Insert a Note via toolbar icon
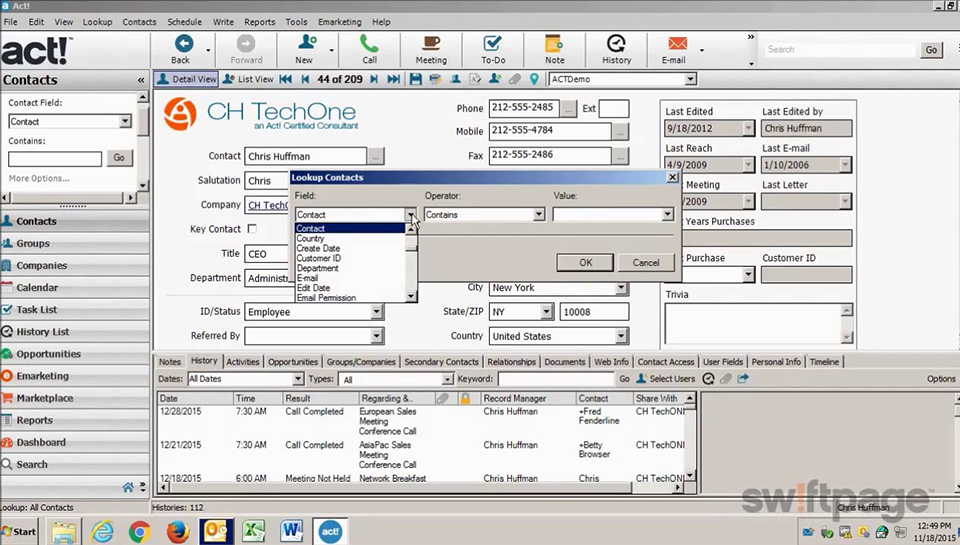The width and height of the screenshot is (960, 545). point(555,49)
